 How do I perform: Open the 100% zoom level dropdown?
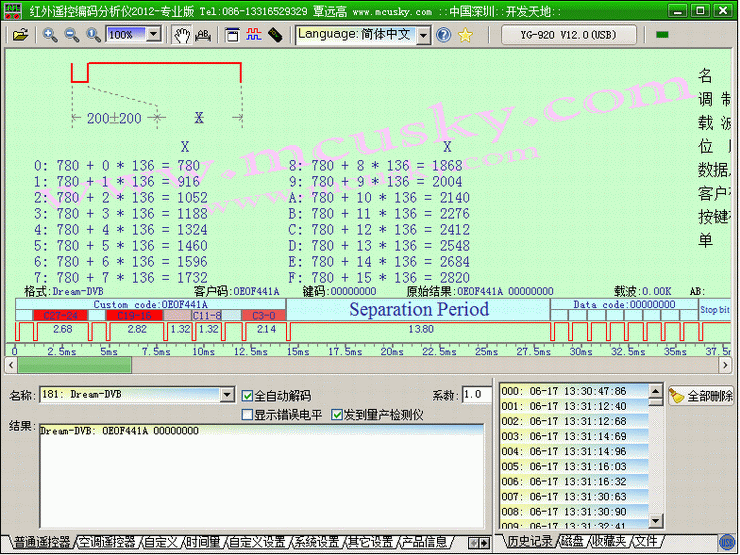click(153, 34)
